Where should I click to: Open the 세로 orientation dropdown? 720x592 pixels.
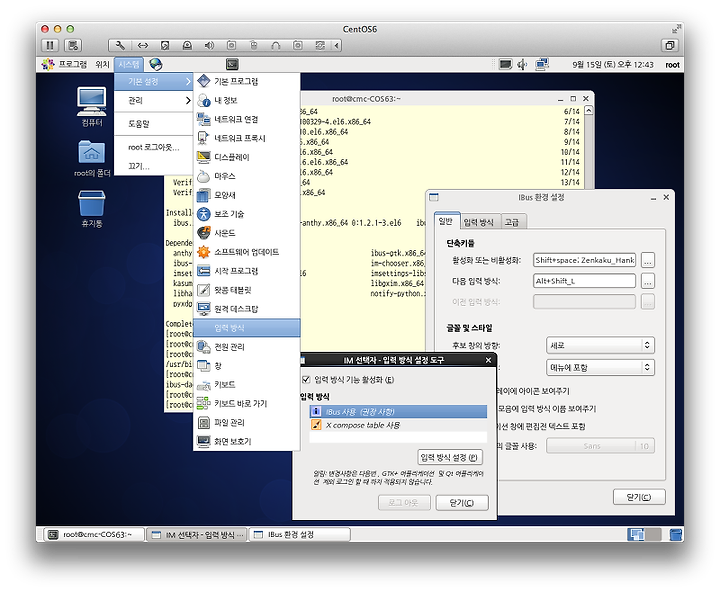(x=600, y=345)
